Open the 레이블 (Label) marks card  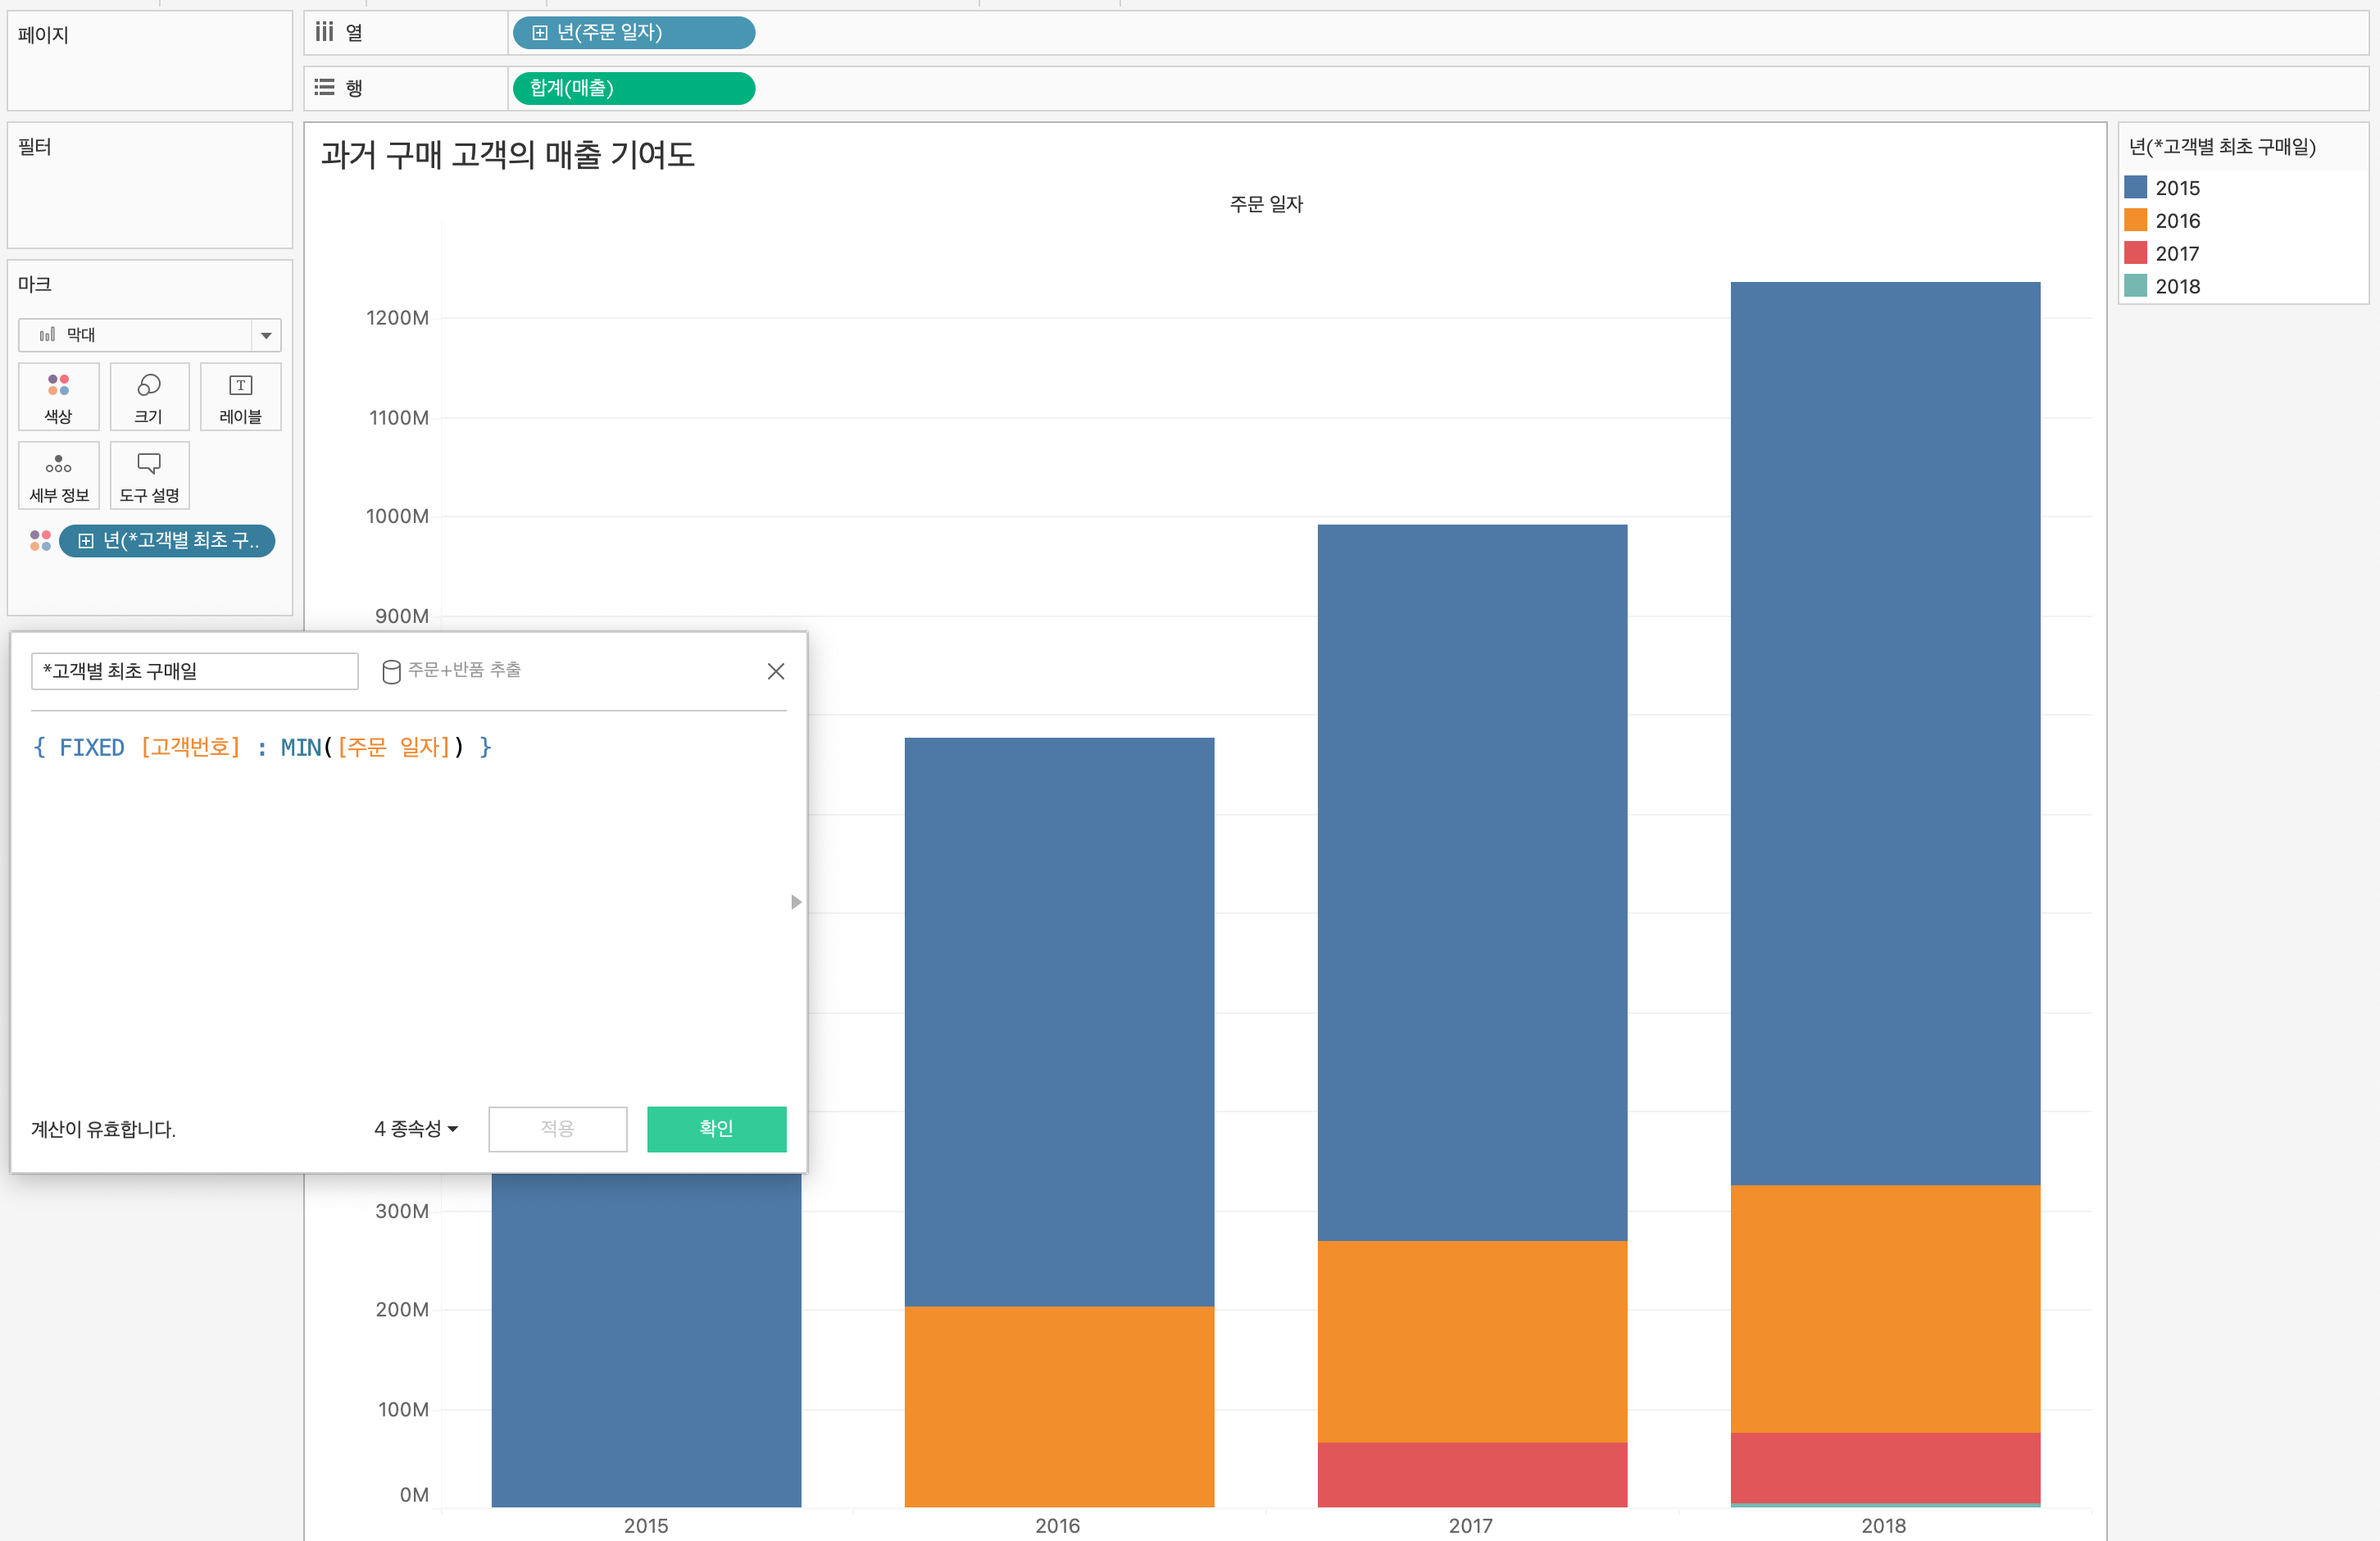pos(240,397)
